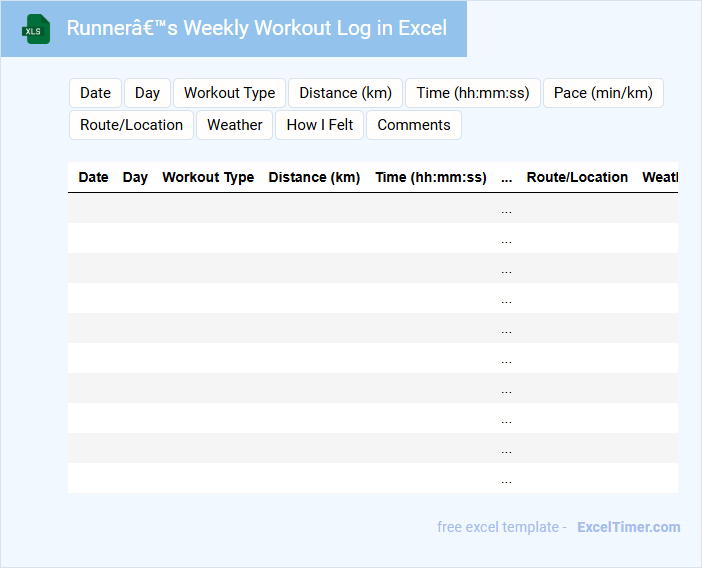The width and height of the screenshot is (702, 568).
Task: Click the Workout Type tag
Action: point(229,93)
